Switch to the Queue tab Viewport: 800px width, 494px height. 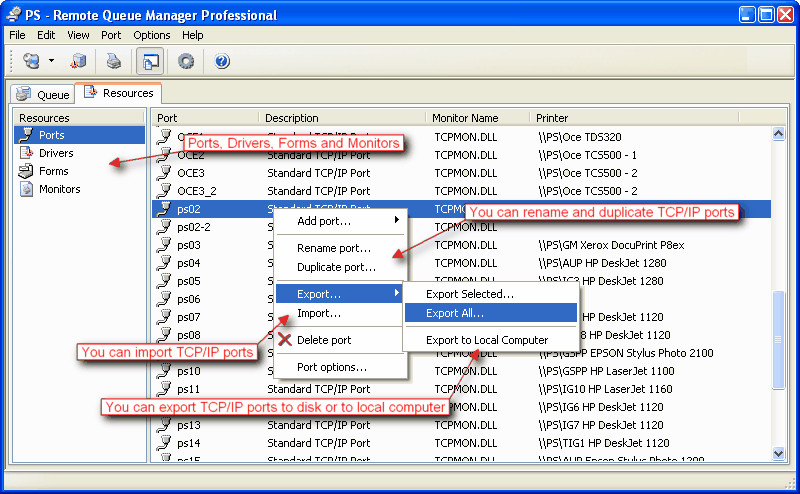(x=43, y=95)
